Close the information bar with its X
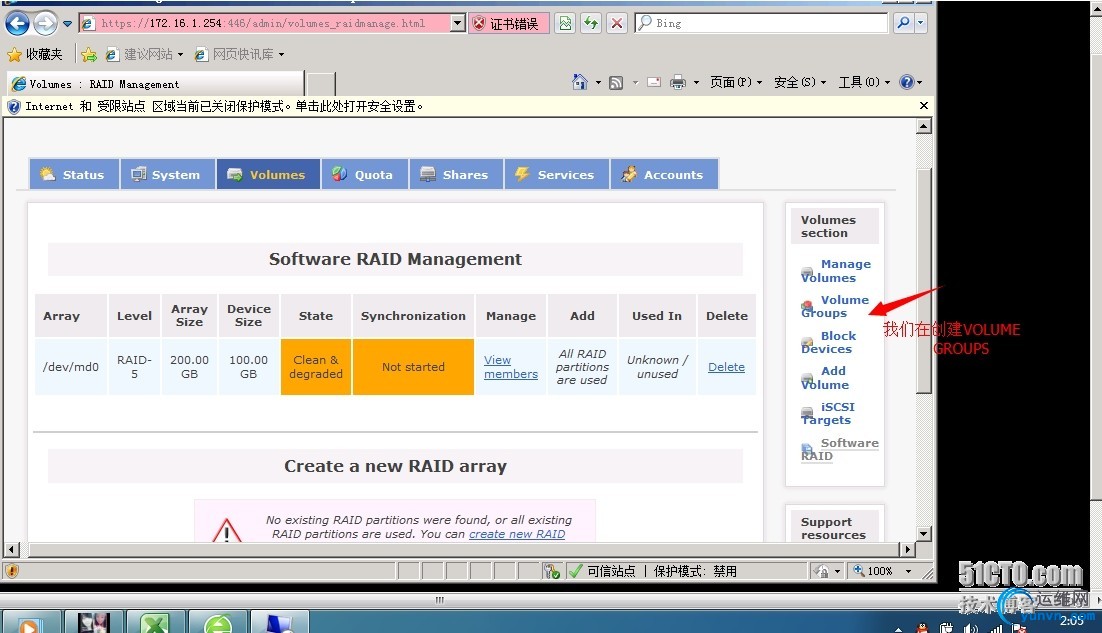 pos(923,105)
